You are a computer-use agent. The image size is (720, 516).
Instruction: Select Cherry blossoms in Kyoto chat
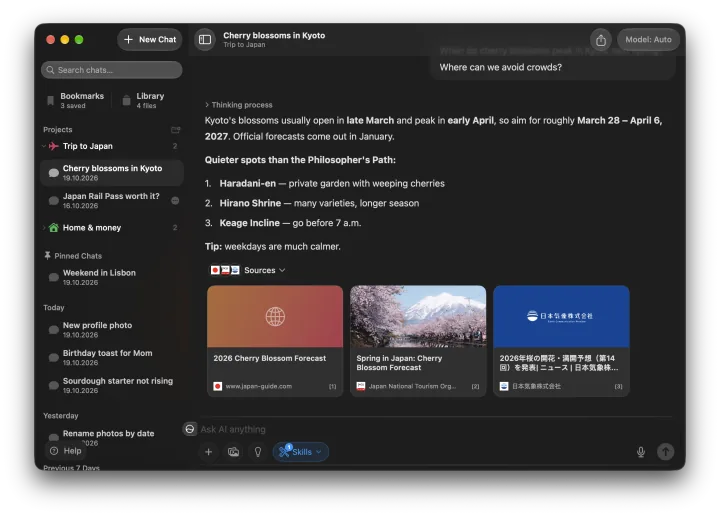click(112, 173)
